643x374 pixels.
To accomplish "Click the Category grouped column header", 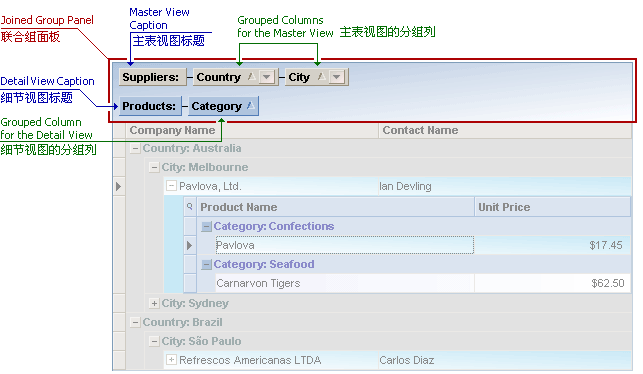I will click(223, 106).
